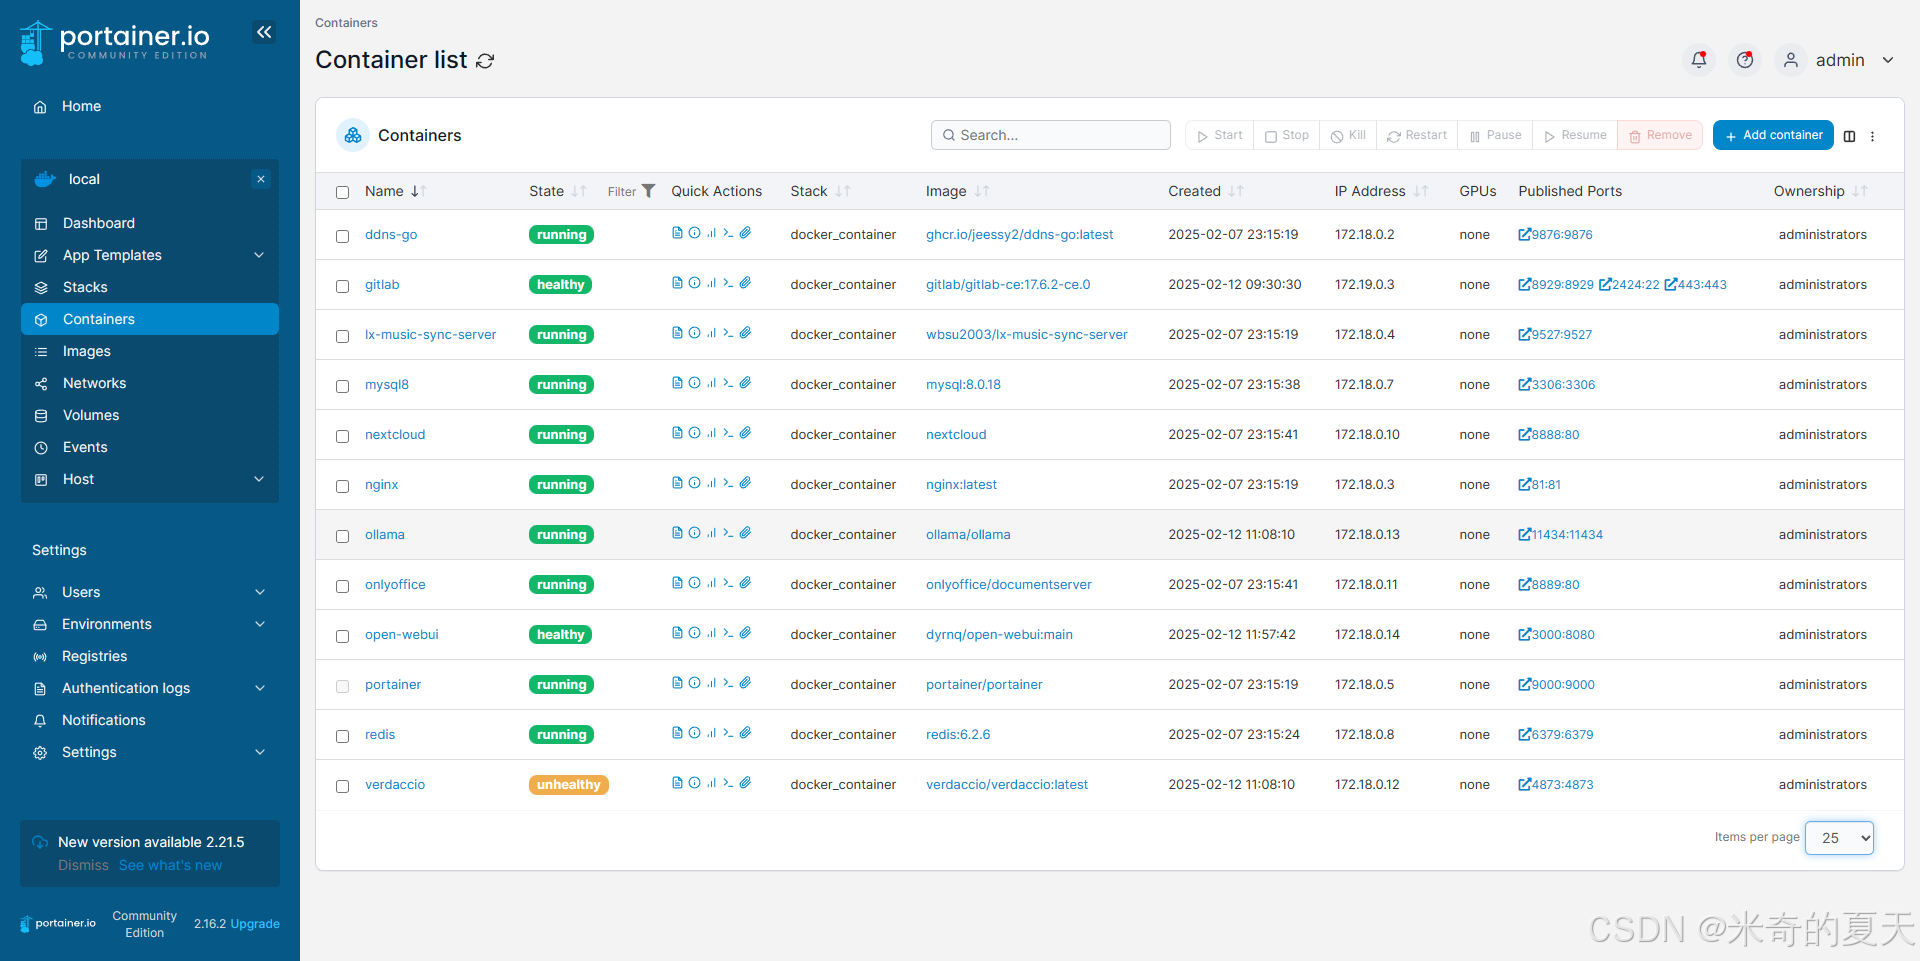Viewport: 1920px width, 961px height.
Task: Attach to the nginx container via paperclip icon
Action: point(745,483)
